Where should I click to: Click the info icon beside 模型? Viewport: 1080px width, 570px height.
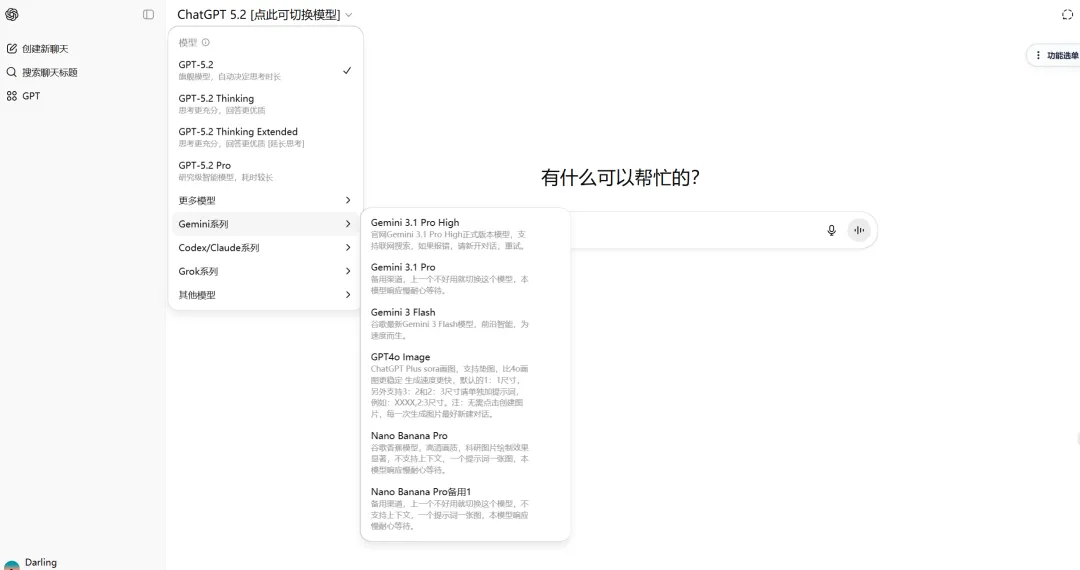[205, 43]
